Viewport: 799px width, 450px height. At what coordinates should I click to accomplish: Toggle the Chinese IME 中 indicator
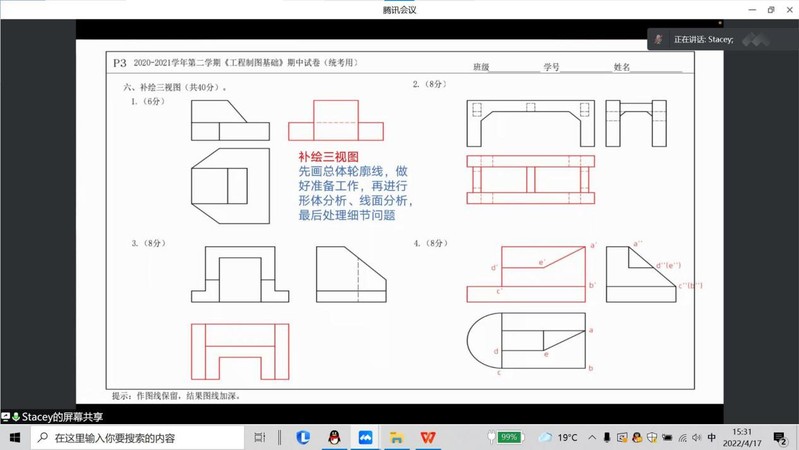[x=711, y=438]
